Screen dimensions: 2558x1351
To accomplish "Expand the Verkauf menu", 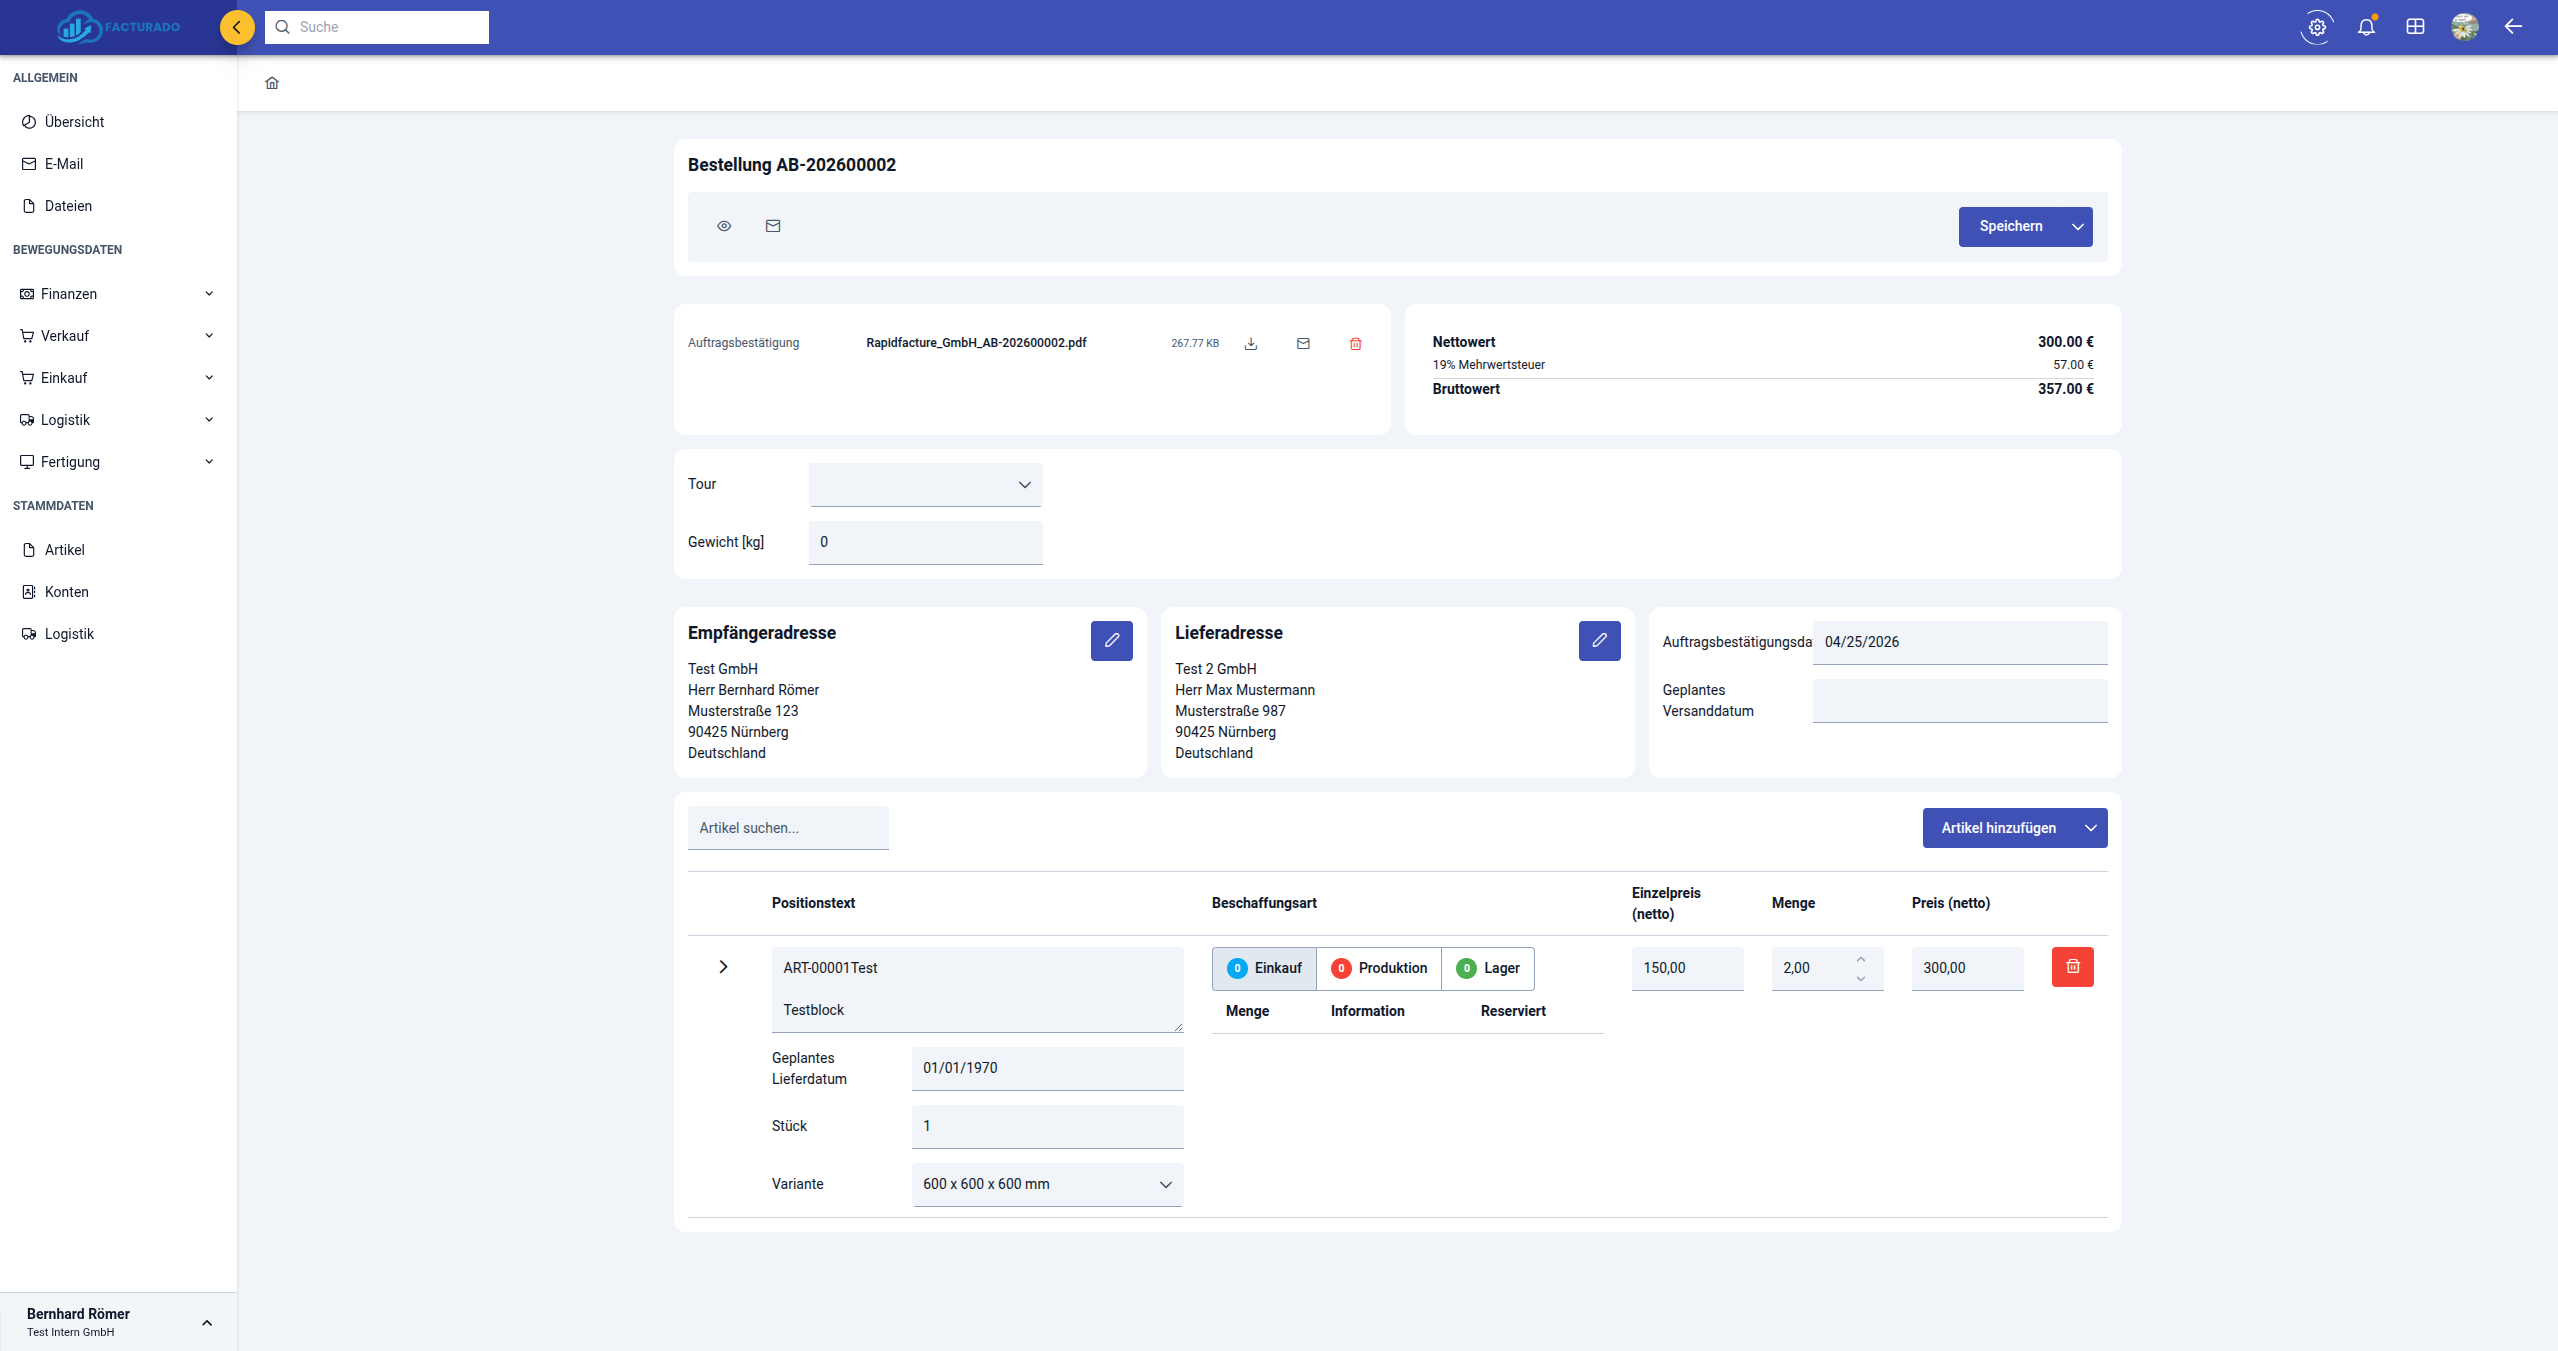I will pyautogui.click(x=118, y=336).
